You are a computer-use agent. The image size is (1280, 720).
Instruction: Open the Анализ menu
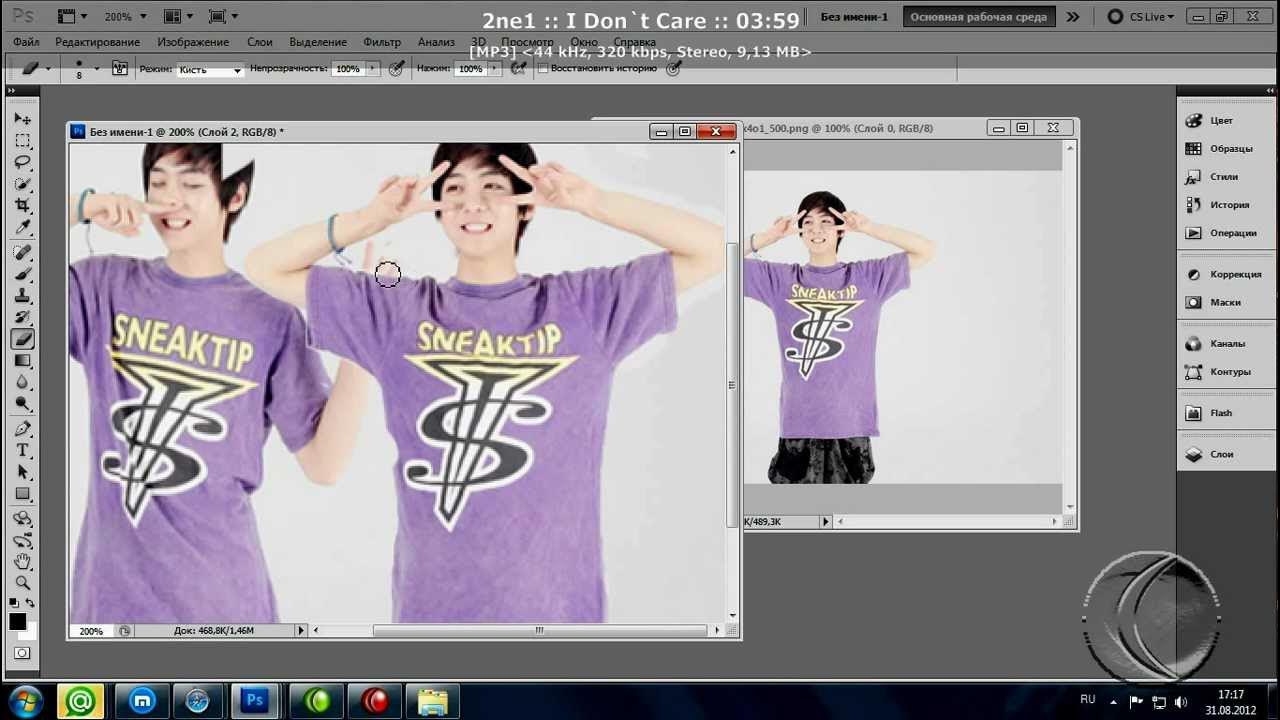pos(436,42)
